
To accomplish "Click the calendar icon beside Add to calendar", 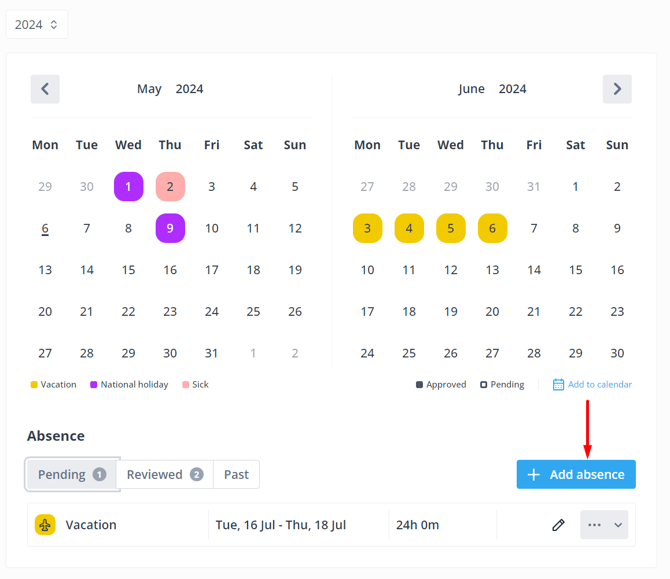I will coord(558,385).
